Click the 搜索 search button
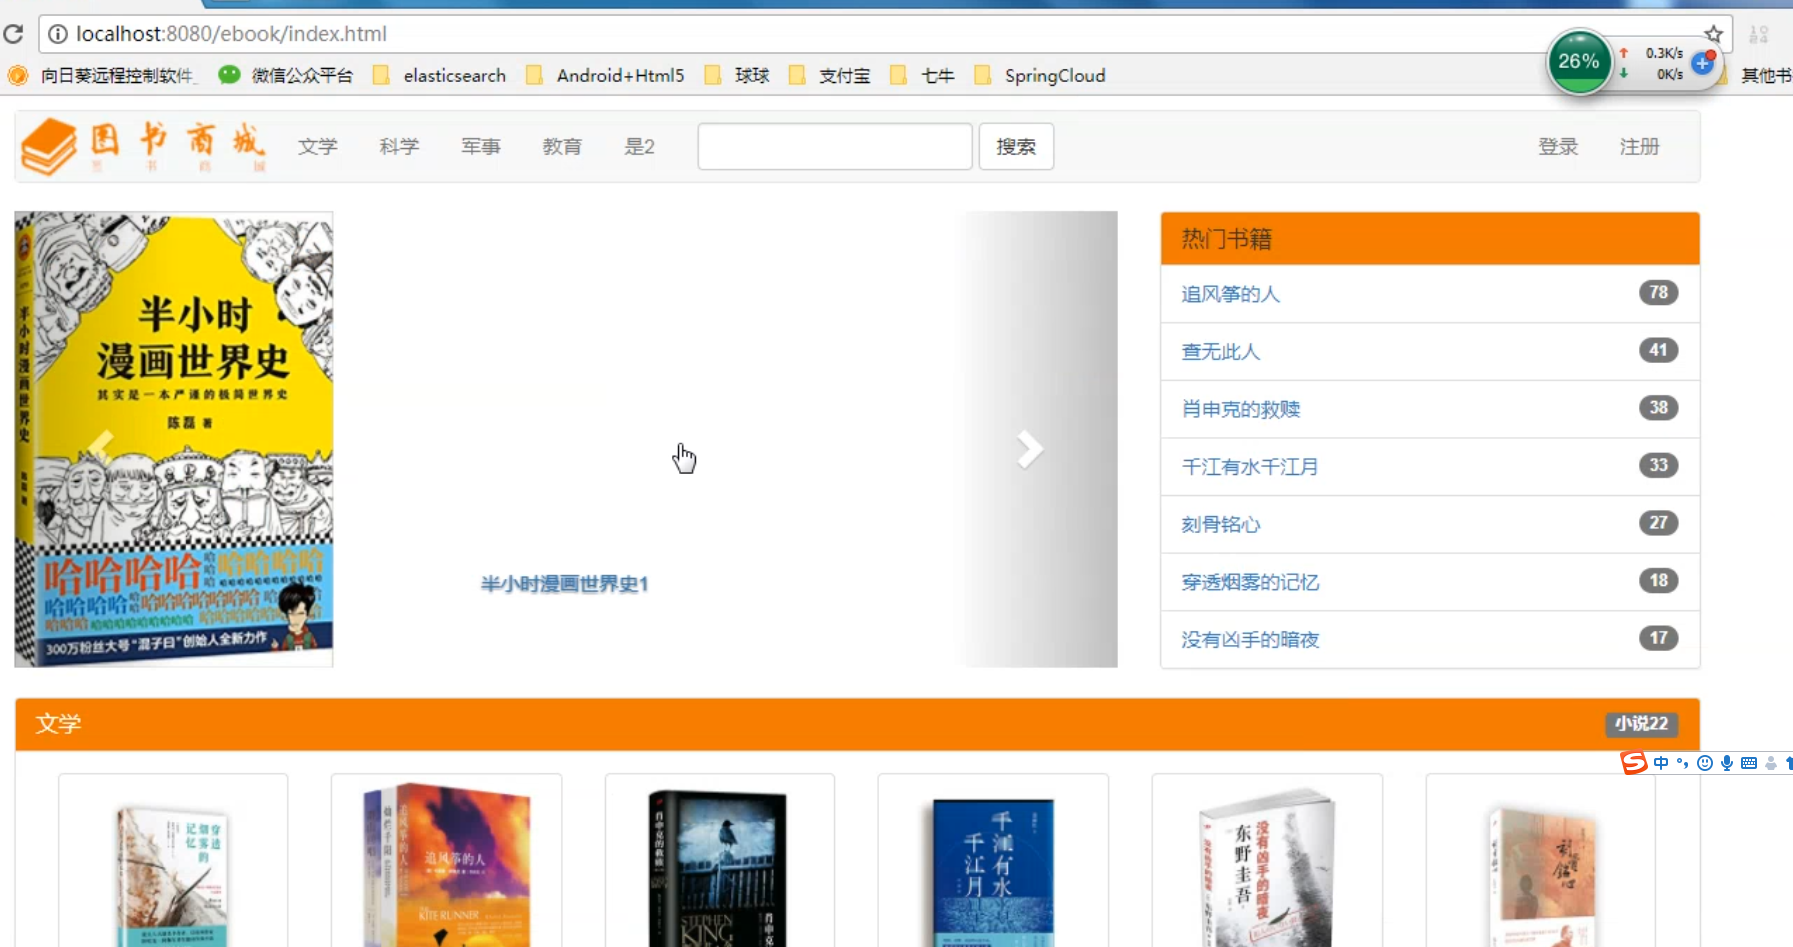Viewport: 1793px width, 947px height. point(1016,147)
